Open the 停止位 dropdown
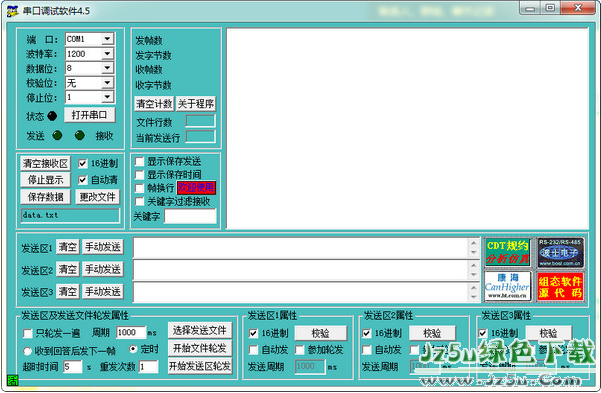The height and width of the screenshot is (393, 601). tap(107, 97)
